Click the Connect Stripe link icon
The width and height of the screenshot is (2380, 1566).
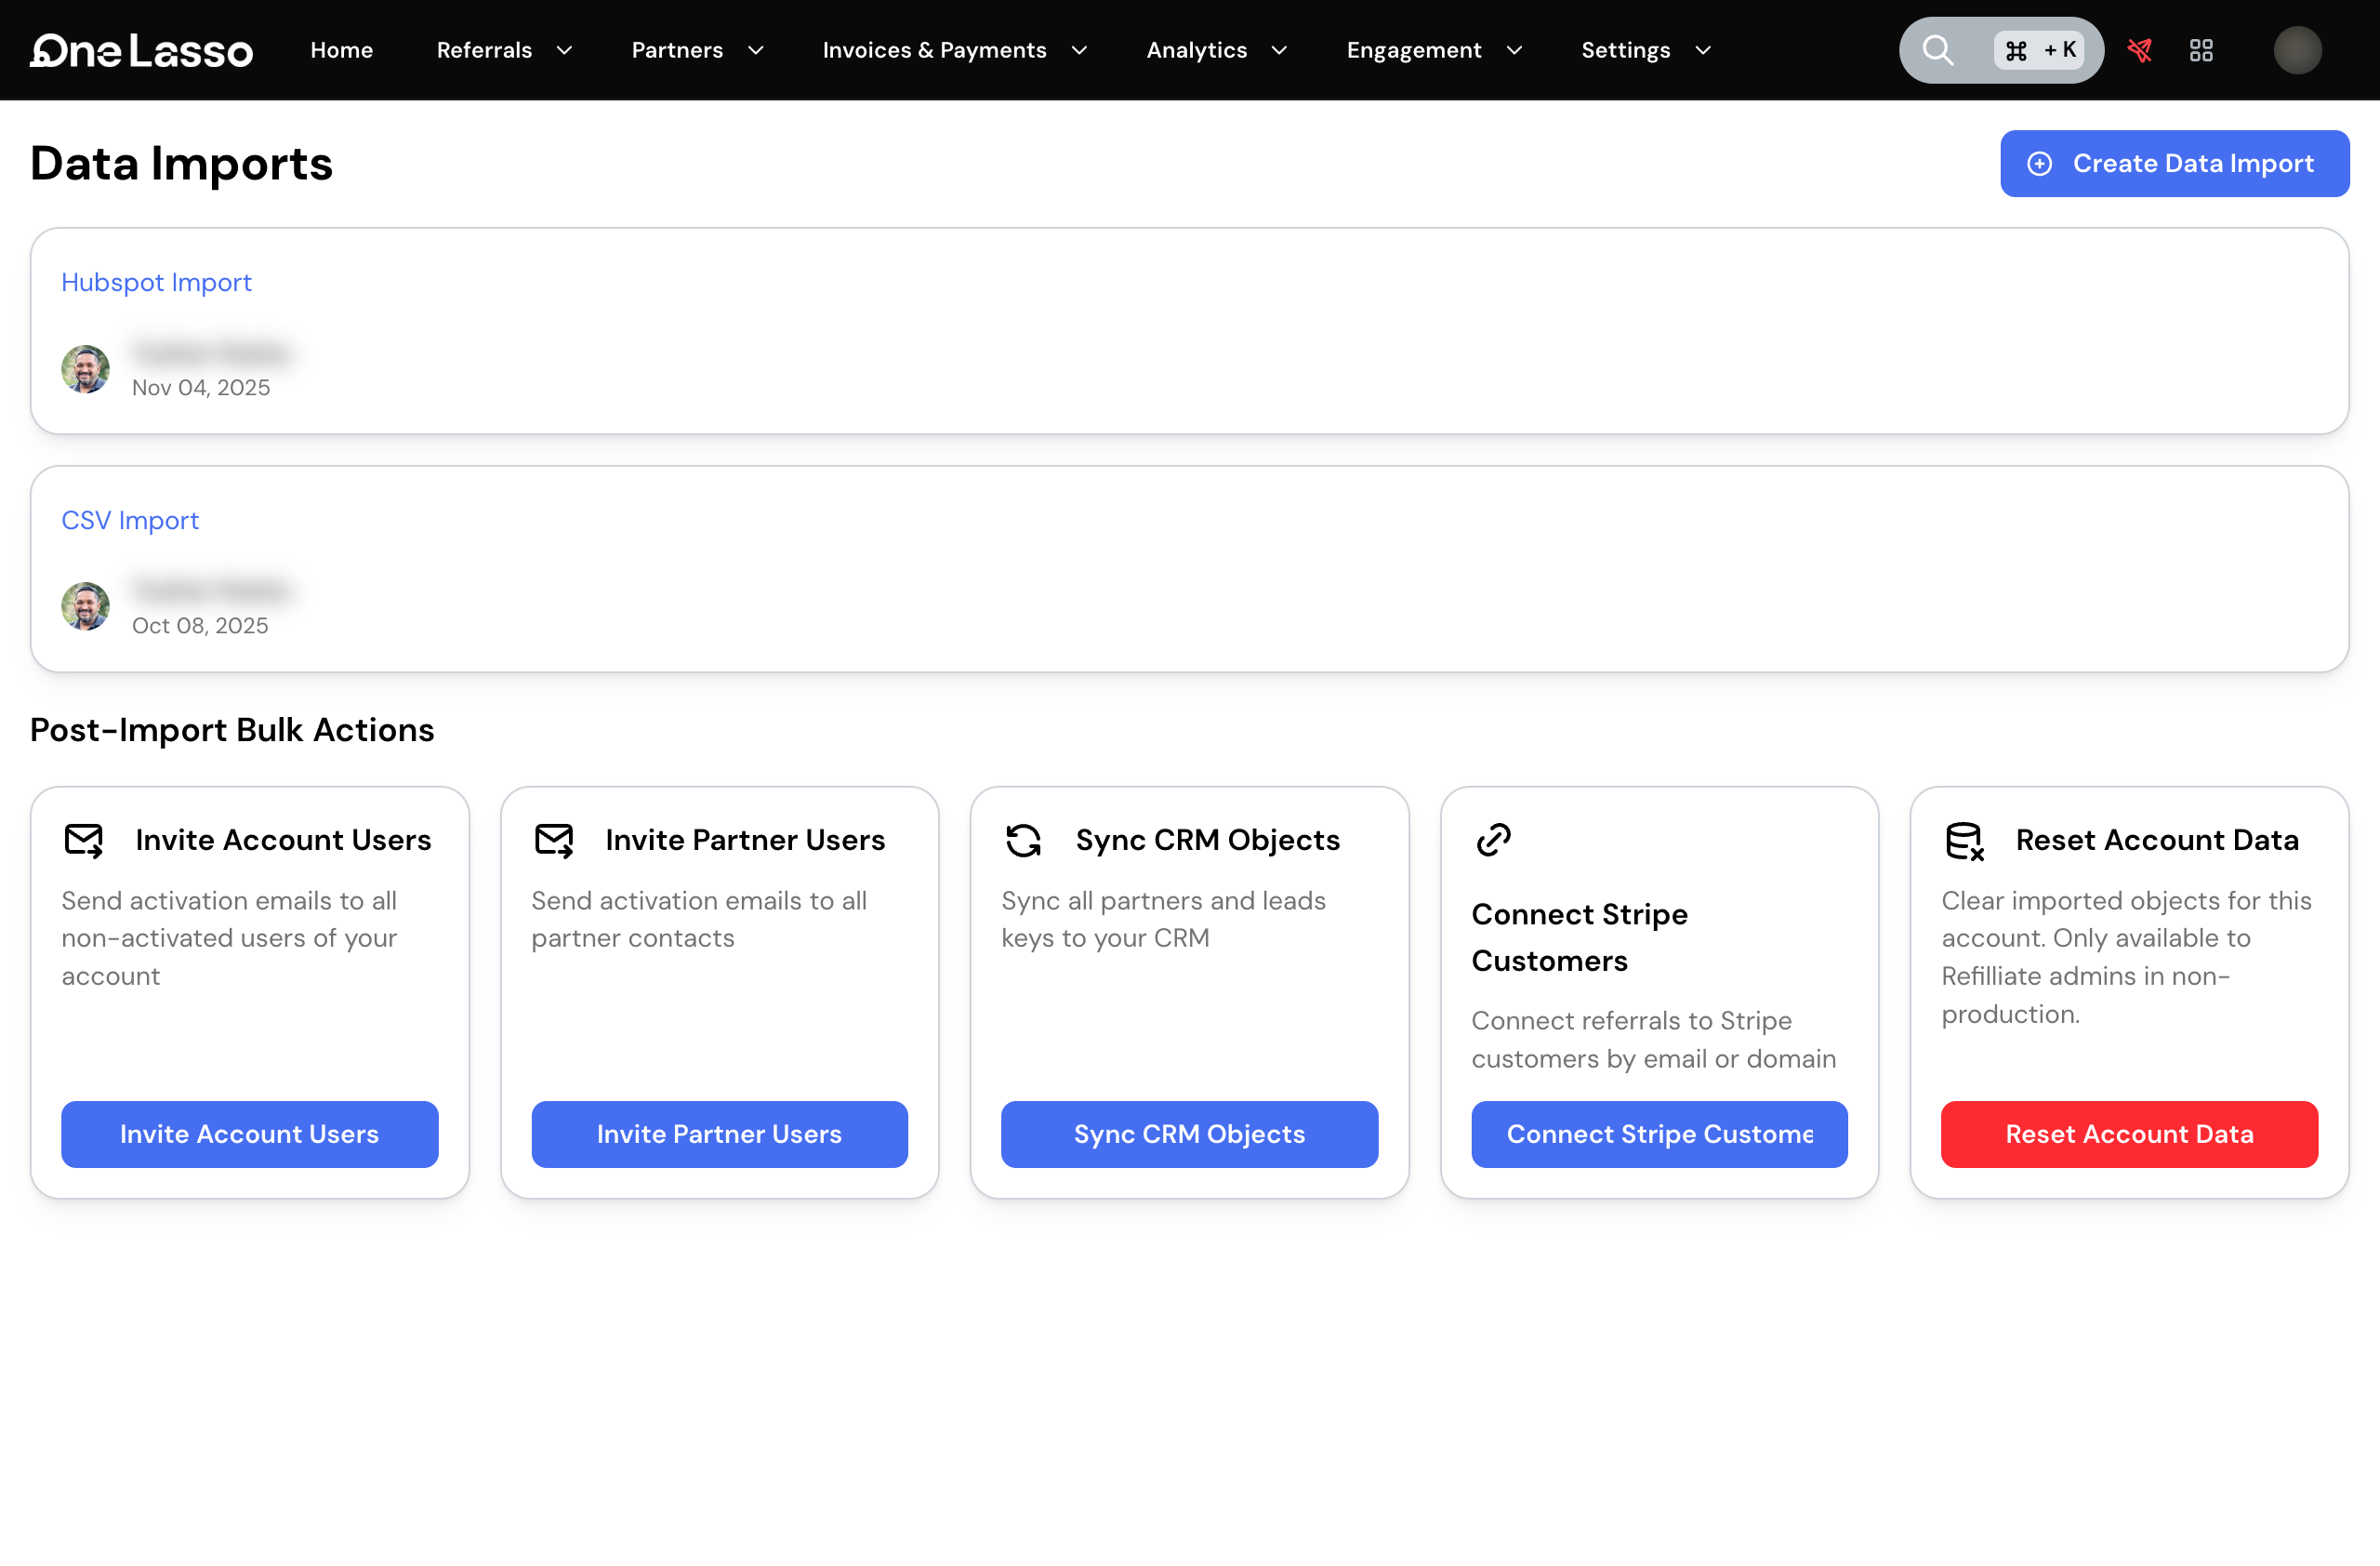click(1493, 840)
